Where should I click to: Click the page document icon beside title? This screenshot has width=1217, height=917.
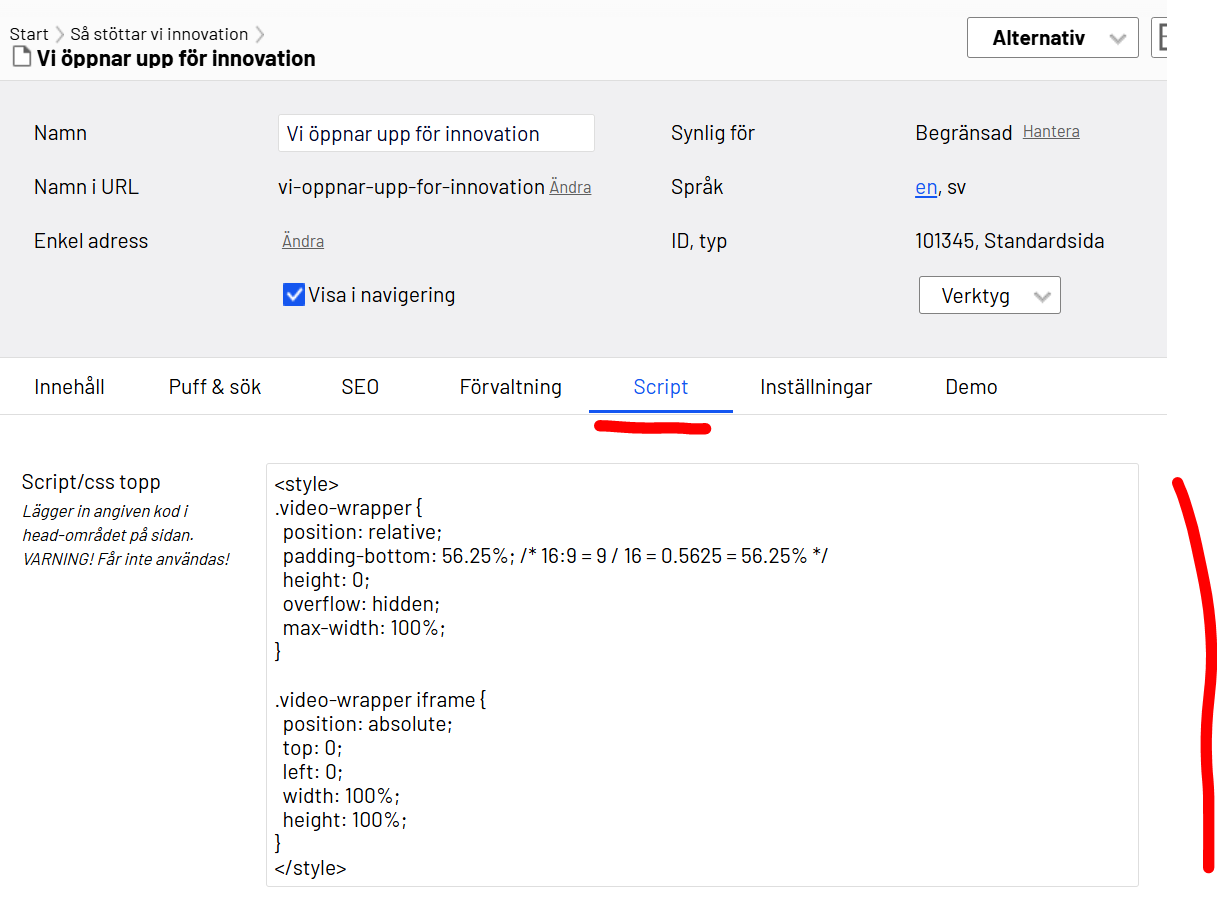pyautogui.click(x=21, y=58)
